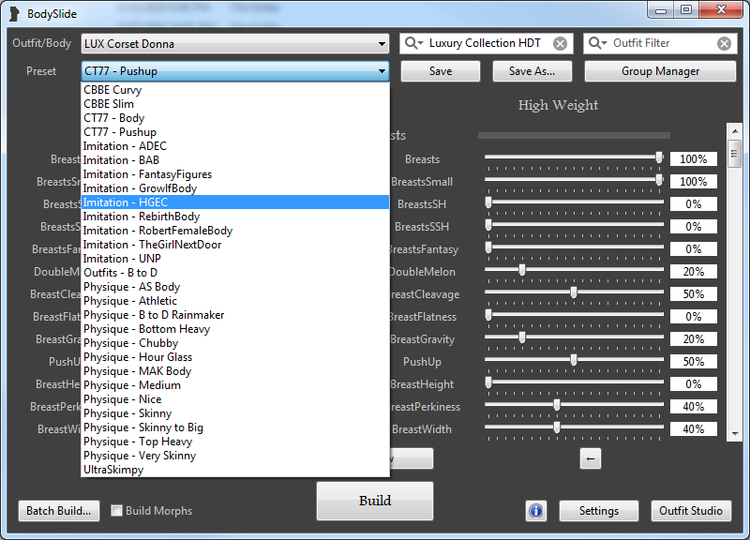The width and height of the screenshot is (750, 540).
Task: Adjust the high weight BreastPerkiness slider
Action: [x=557, y=405]
